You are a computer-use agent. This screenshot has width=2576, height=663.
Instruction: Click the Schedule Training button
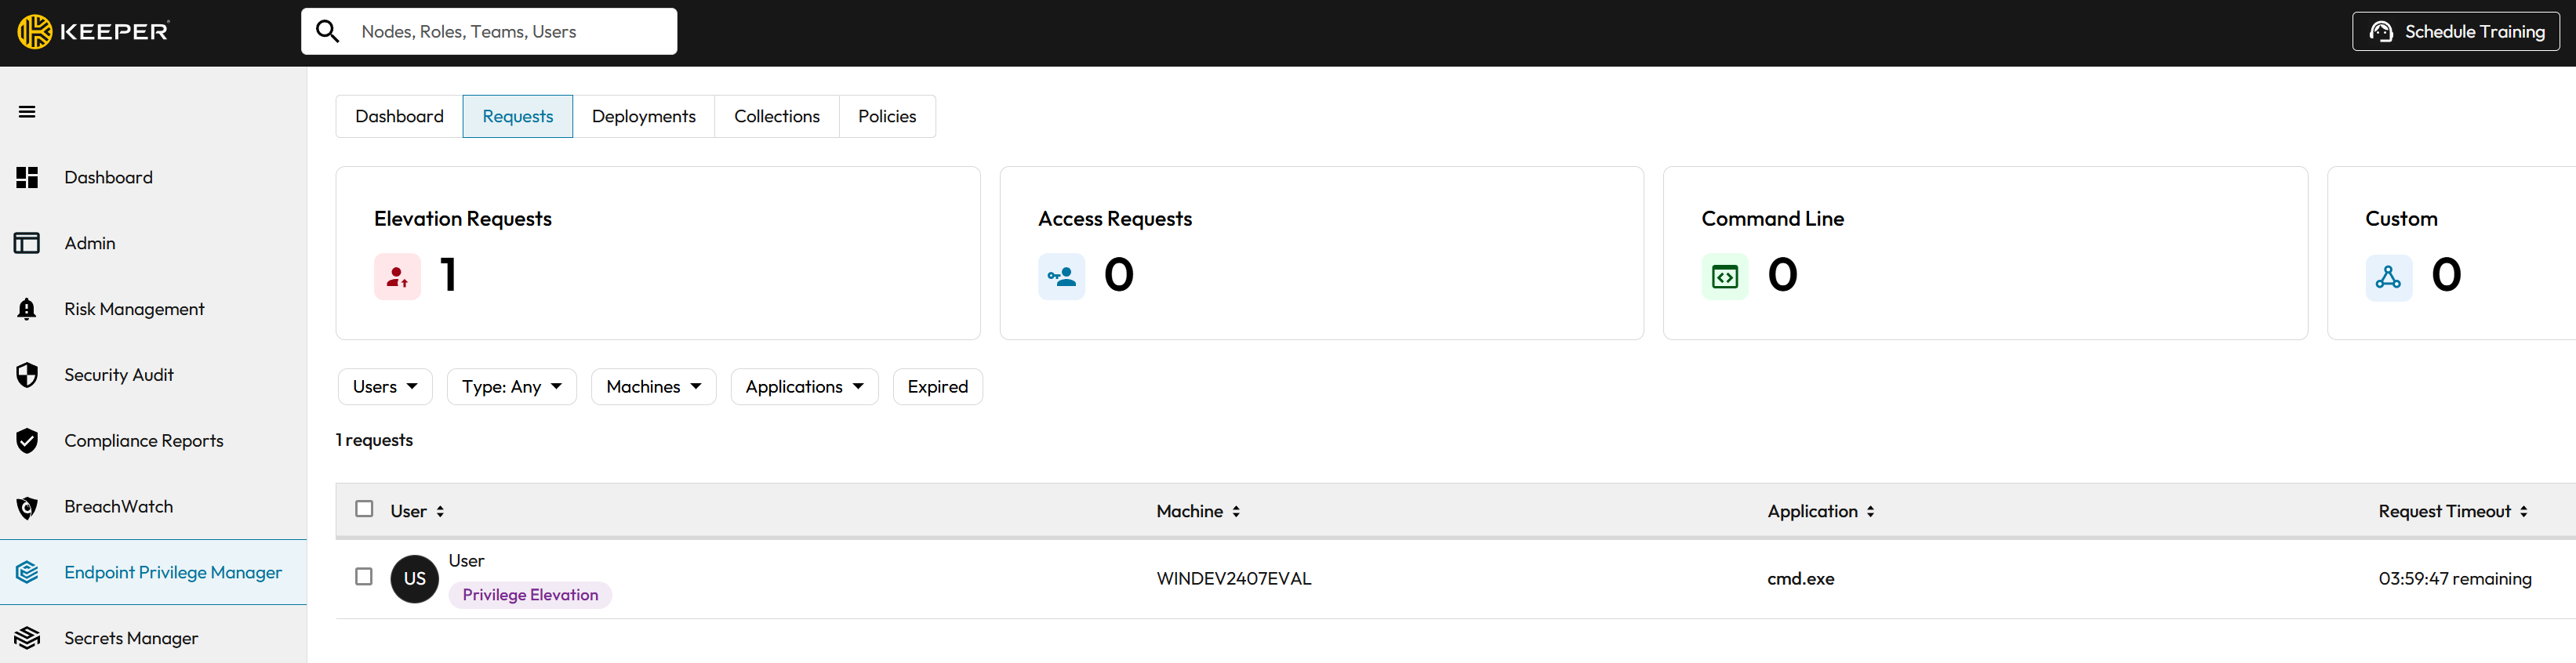click(2455, 32)
